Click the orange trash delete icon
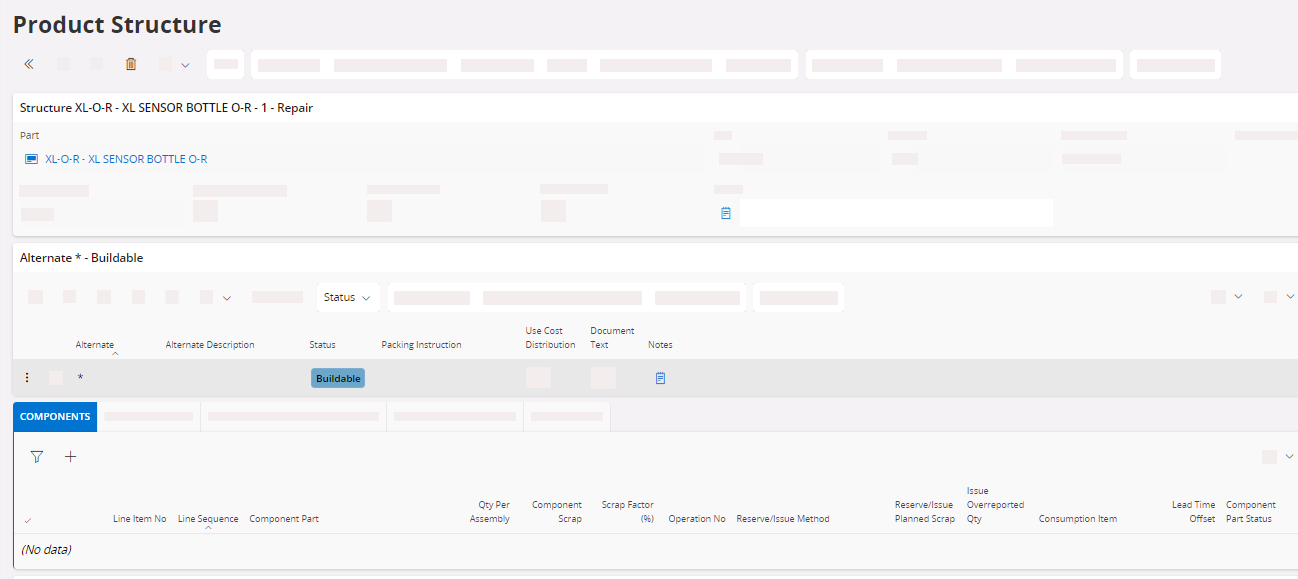This screenshot has width=1298, height=579. [131, 64]
